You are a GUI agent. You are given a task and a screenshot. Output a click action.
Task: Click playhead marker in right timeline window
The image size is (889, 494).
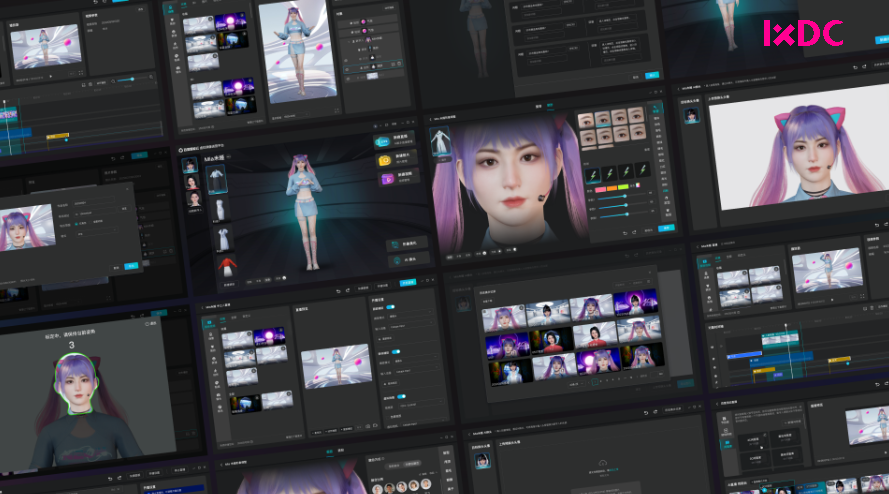(x=786, y=326)
